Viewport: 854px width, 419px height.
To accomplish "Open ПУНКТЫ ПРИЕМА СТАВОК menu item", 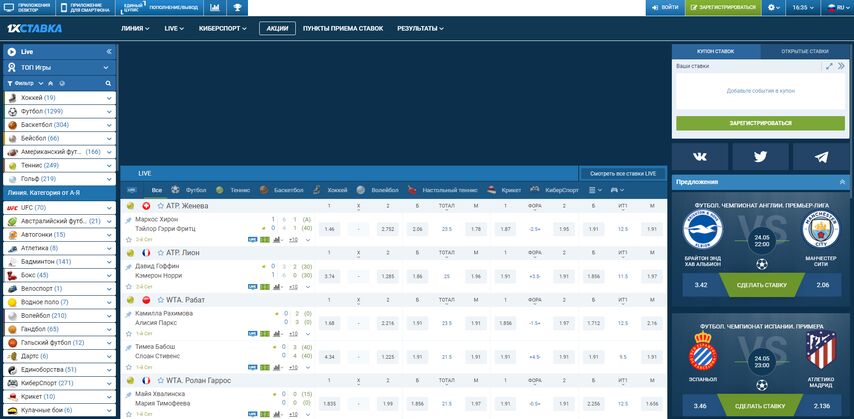I will coord(343,28).
